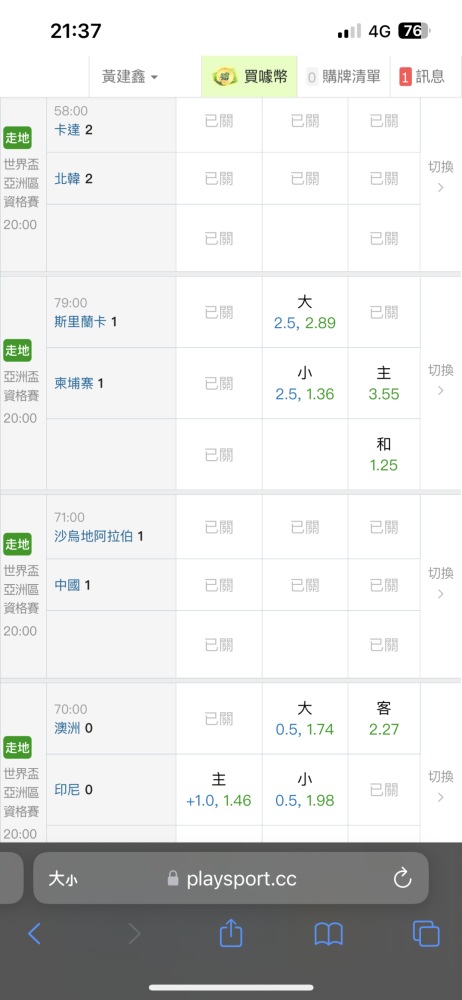The width and height of the screenshot is (462, 1000).
Task: Switch view with 切換 beside 卡達 match
Action: [440, 176]
